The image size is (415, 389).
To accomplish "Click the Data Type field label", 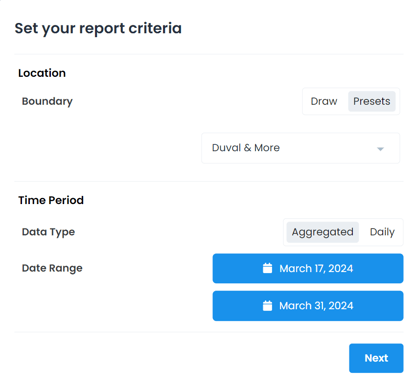I will tap(48, 232).
